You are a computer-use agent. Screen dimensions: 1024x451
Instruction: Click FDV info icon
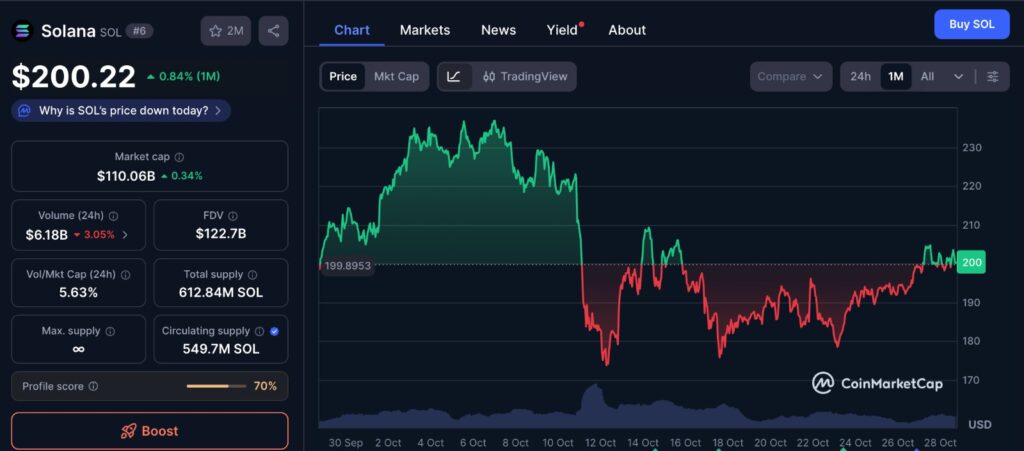tap(233, 215)
